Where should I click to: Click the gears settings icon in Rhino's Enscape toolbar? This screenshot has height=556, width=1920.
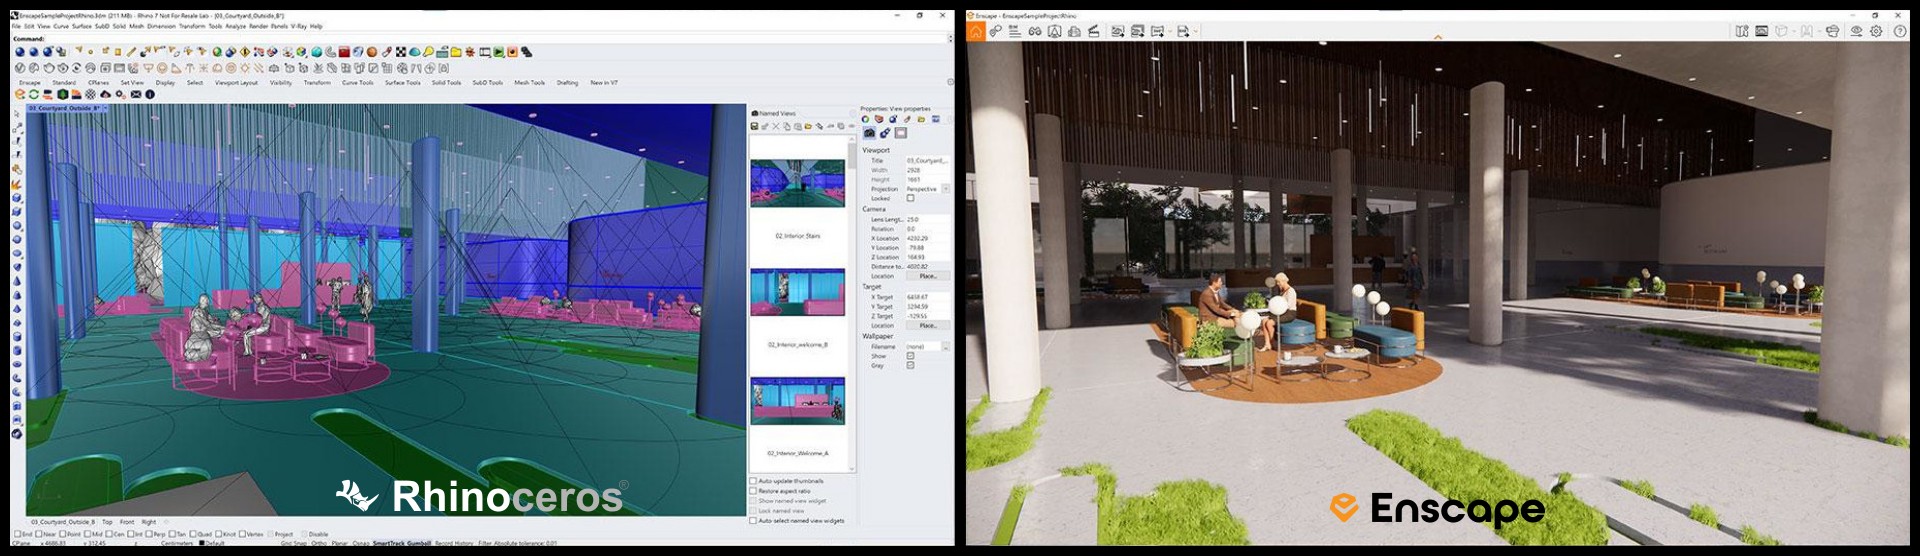click(120, 94)
